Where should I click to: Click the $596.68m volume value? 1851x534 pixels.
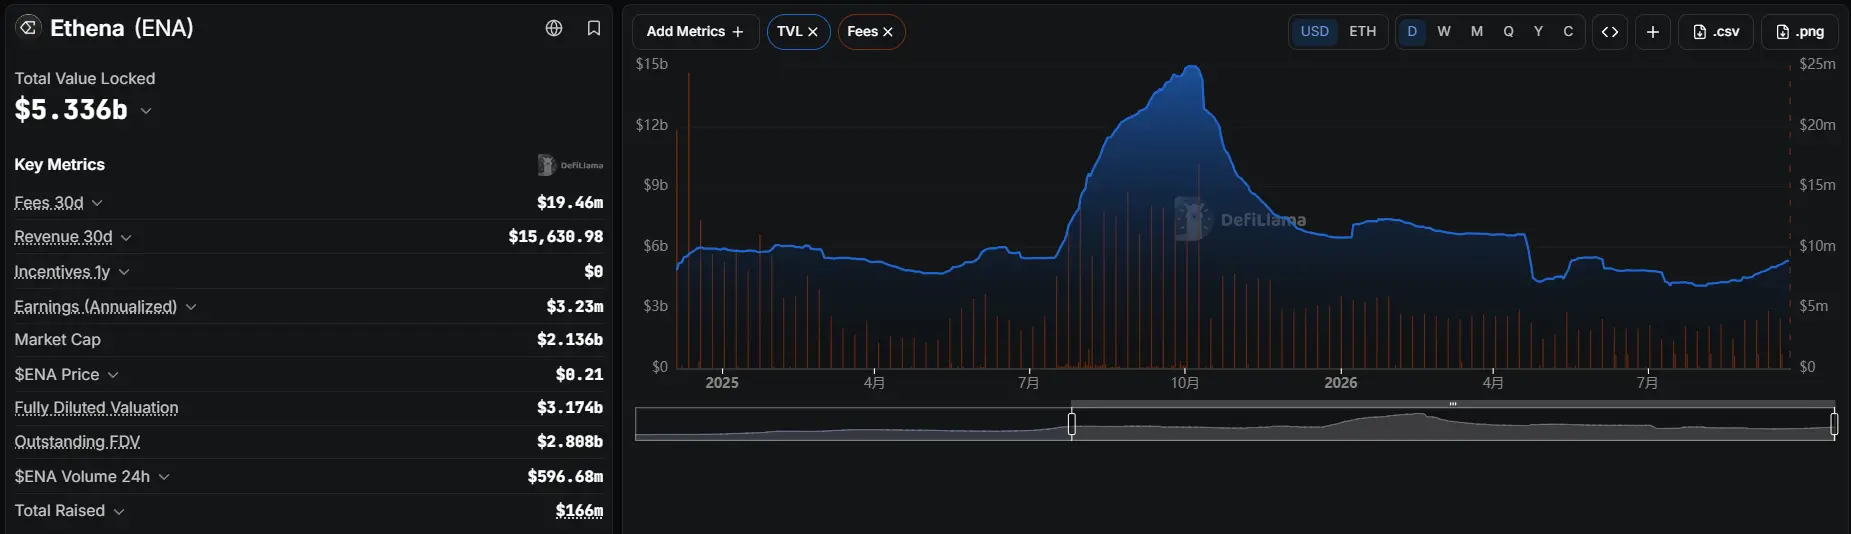click(x=565, y=477)
